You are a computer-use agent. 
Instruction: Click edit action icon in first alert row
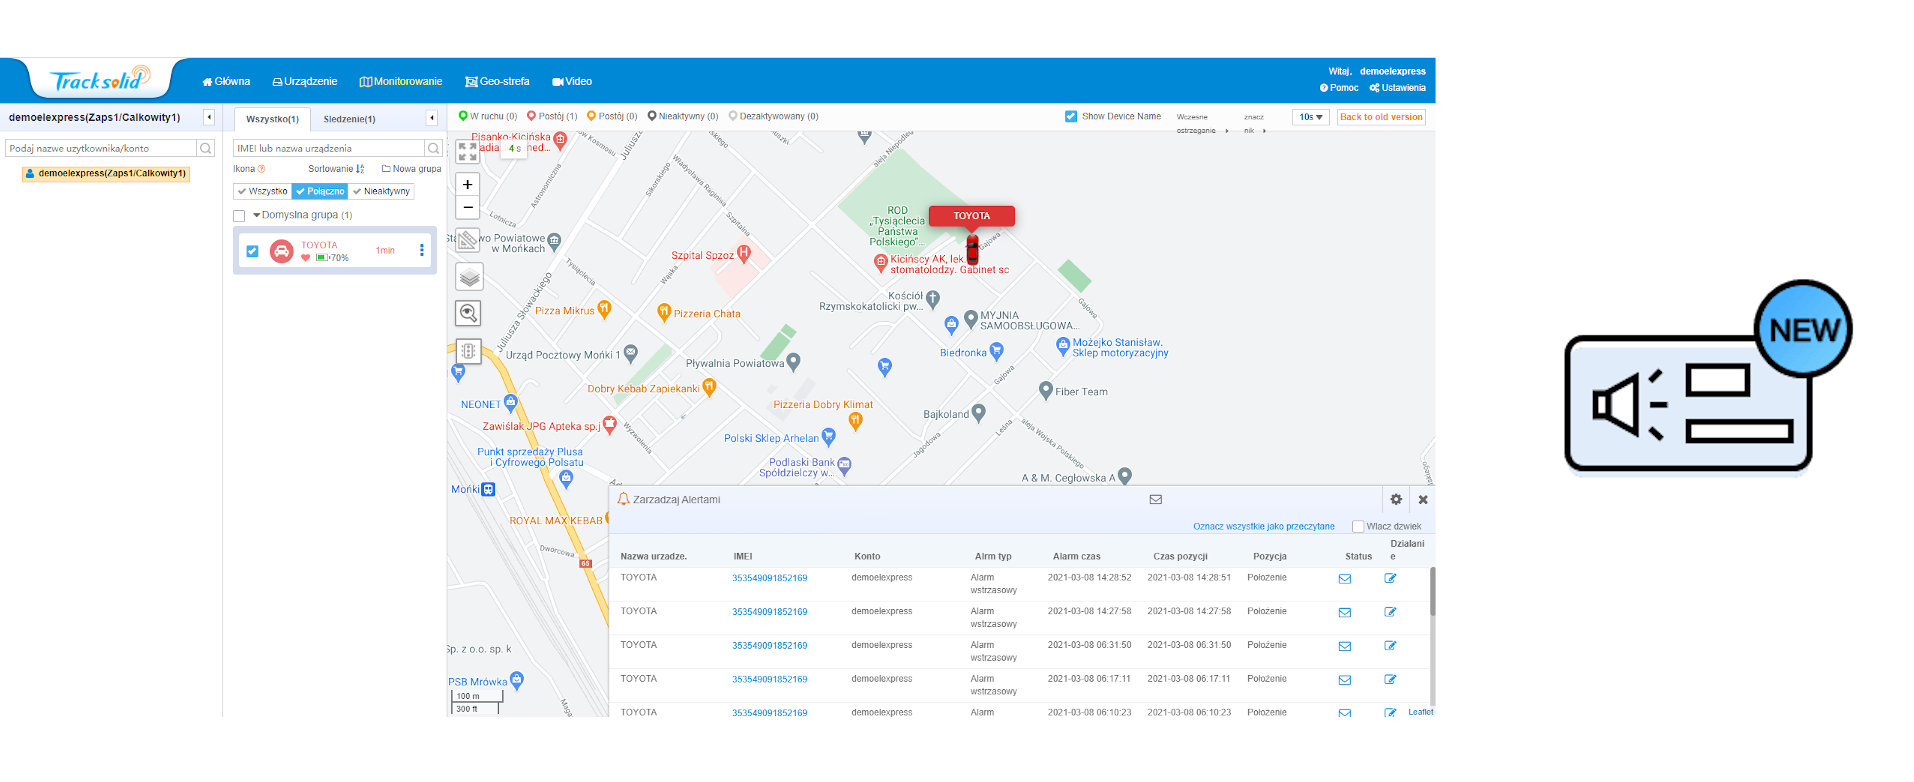(x=1390, y=579)
